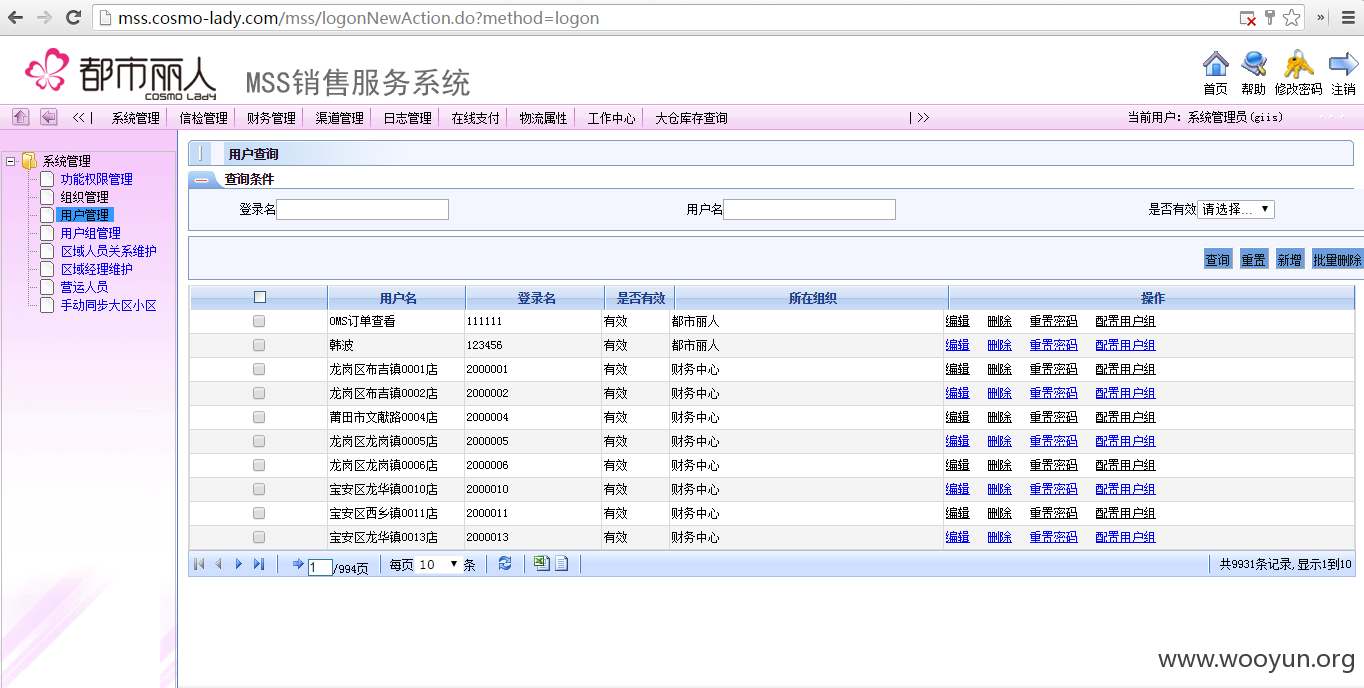The width and height of the screenshot is (1364, 688).
Task: Open the Chrome menu button
Action: pyautogui.click(x=1347, y=17)
